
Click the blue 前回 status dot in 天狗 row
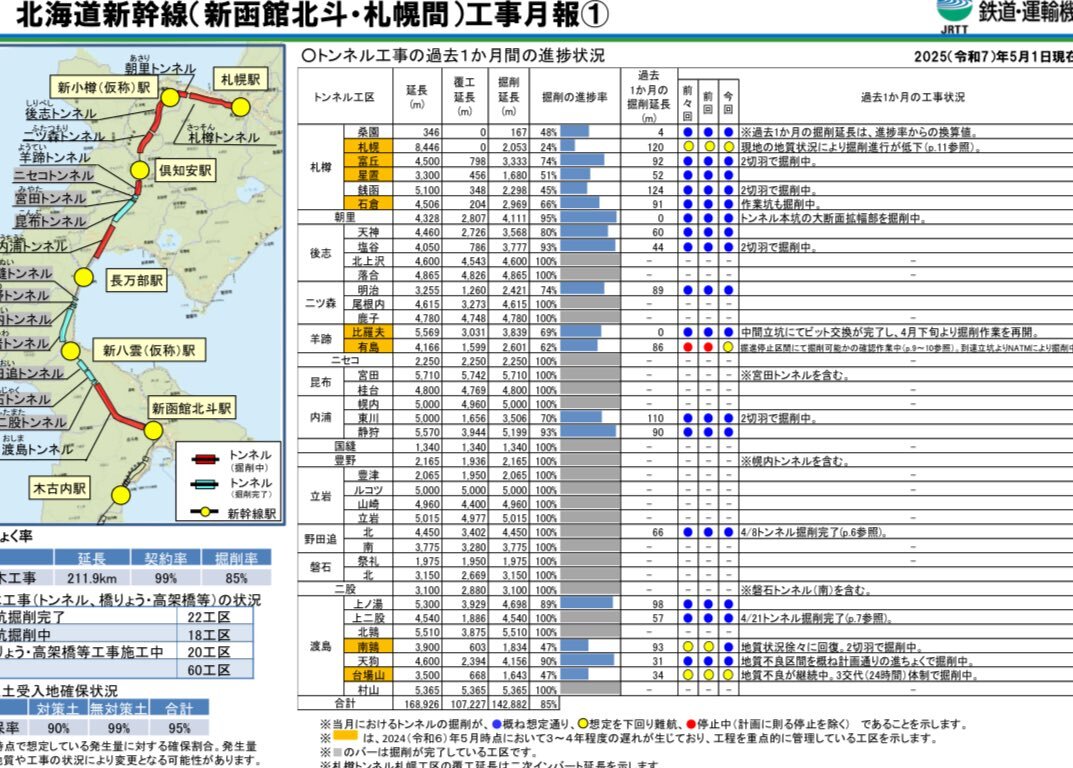(x=708, y=661)
